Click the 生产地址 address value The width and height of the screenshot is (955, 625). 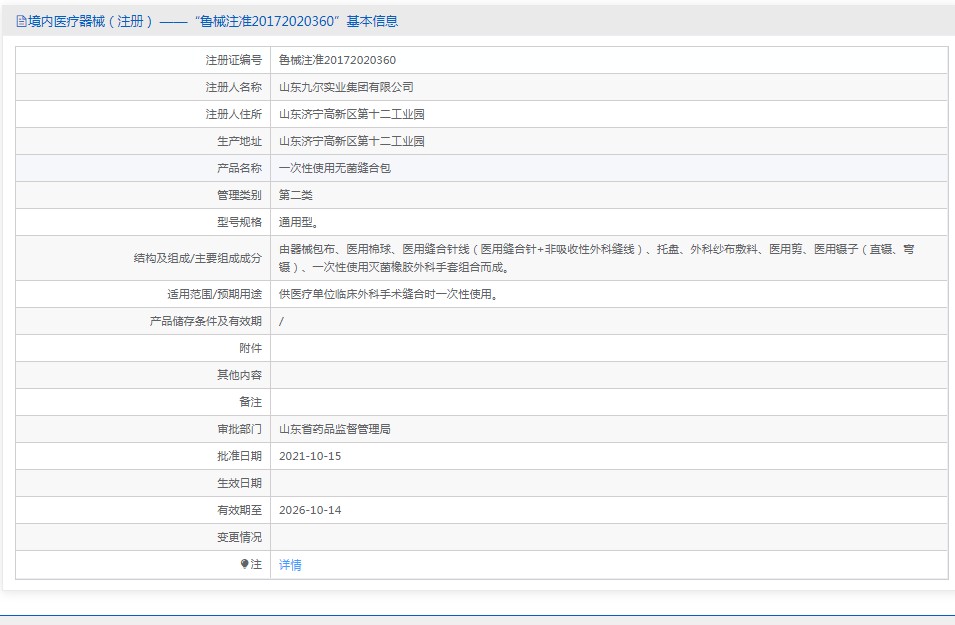click(351, 141)
